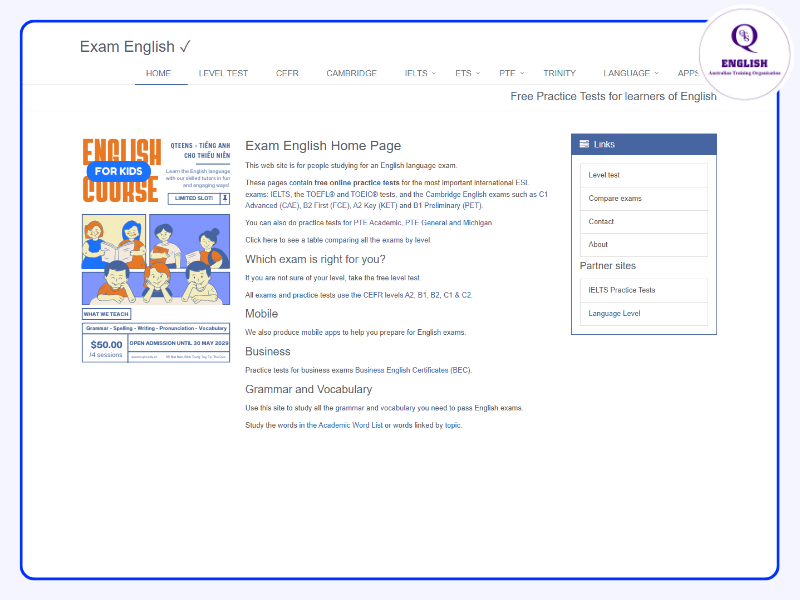Open the LEVEL TEST nav tab
Viewport: 800px width, 600px height.
223,73
